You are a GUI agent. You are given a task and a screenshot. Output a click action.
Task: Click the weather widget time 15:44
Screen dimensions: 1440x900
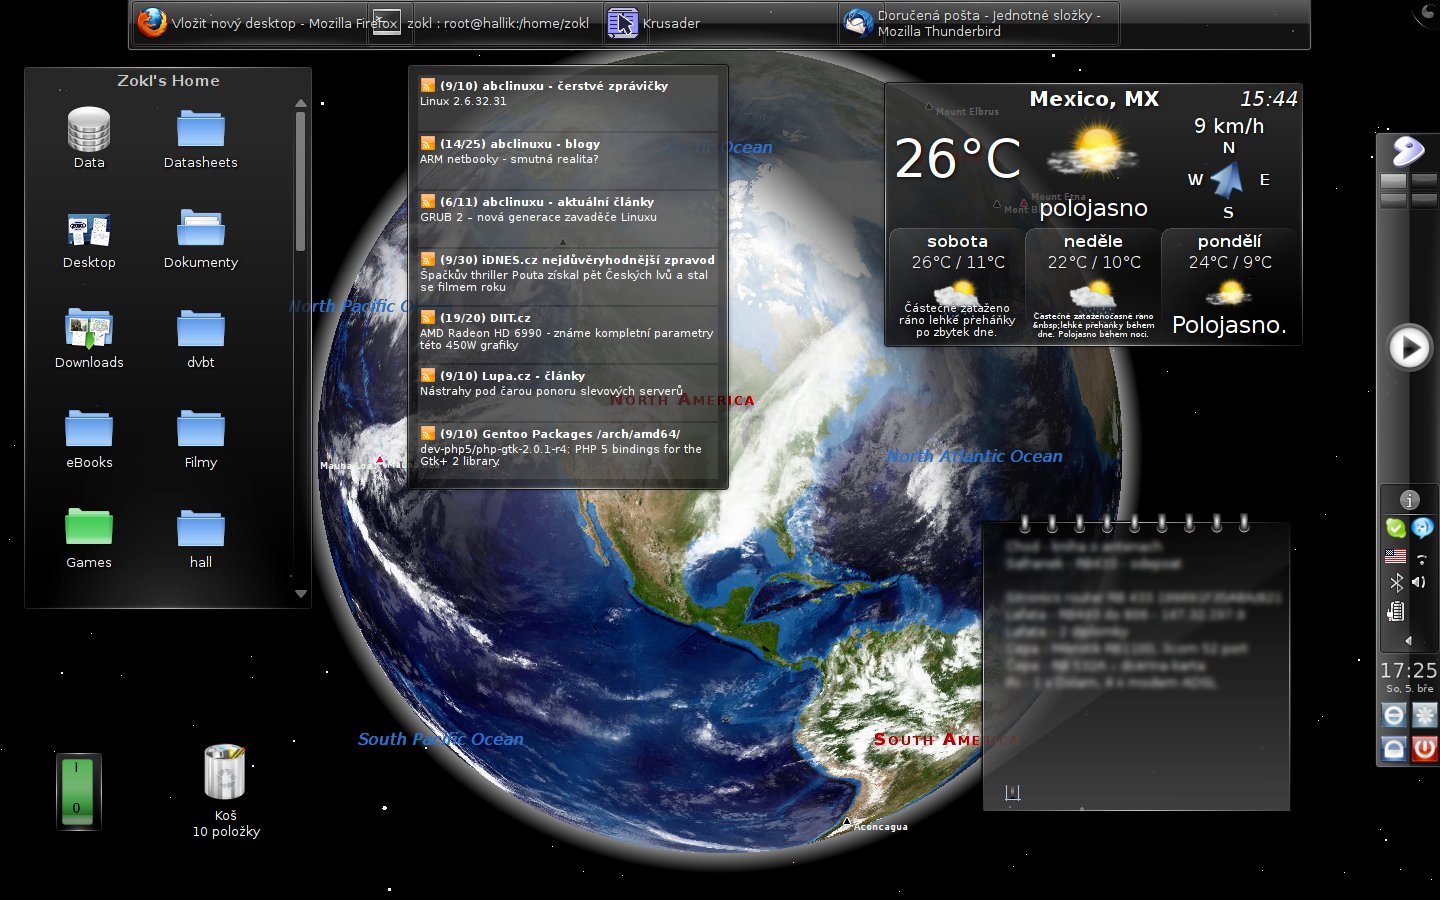(1268, 99)
